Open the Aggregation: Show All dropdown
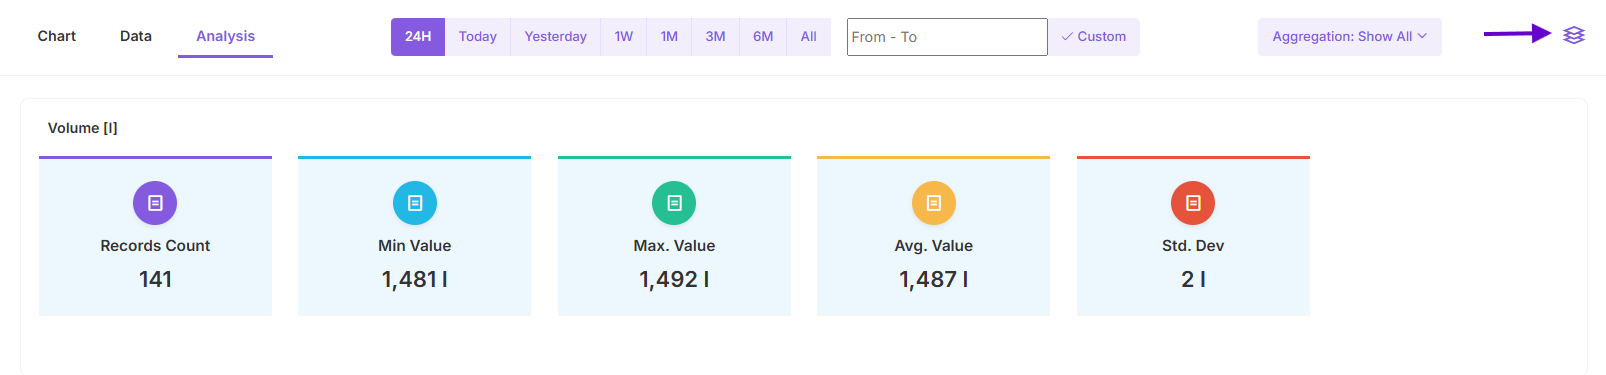 coord(1350,37)
